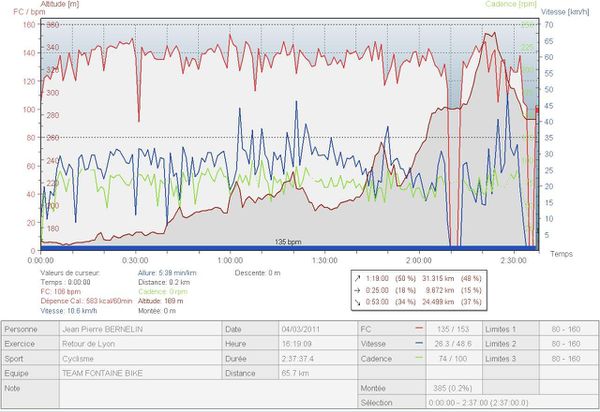This screenshot has width=600, height=412.
Task: Click Limites 2 value 80 - 160
Action: coord(566,344)
